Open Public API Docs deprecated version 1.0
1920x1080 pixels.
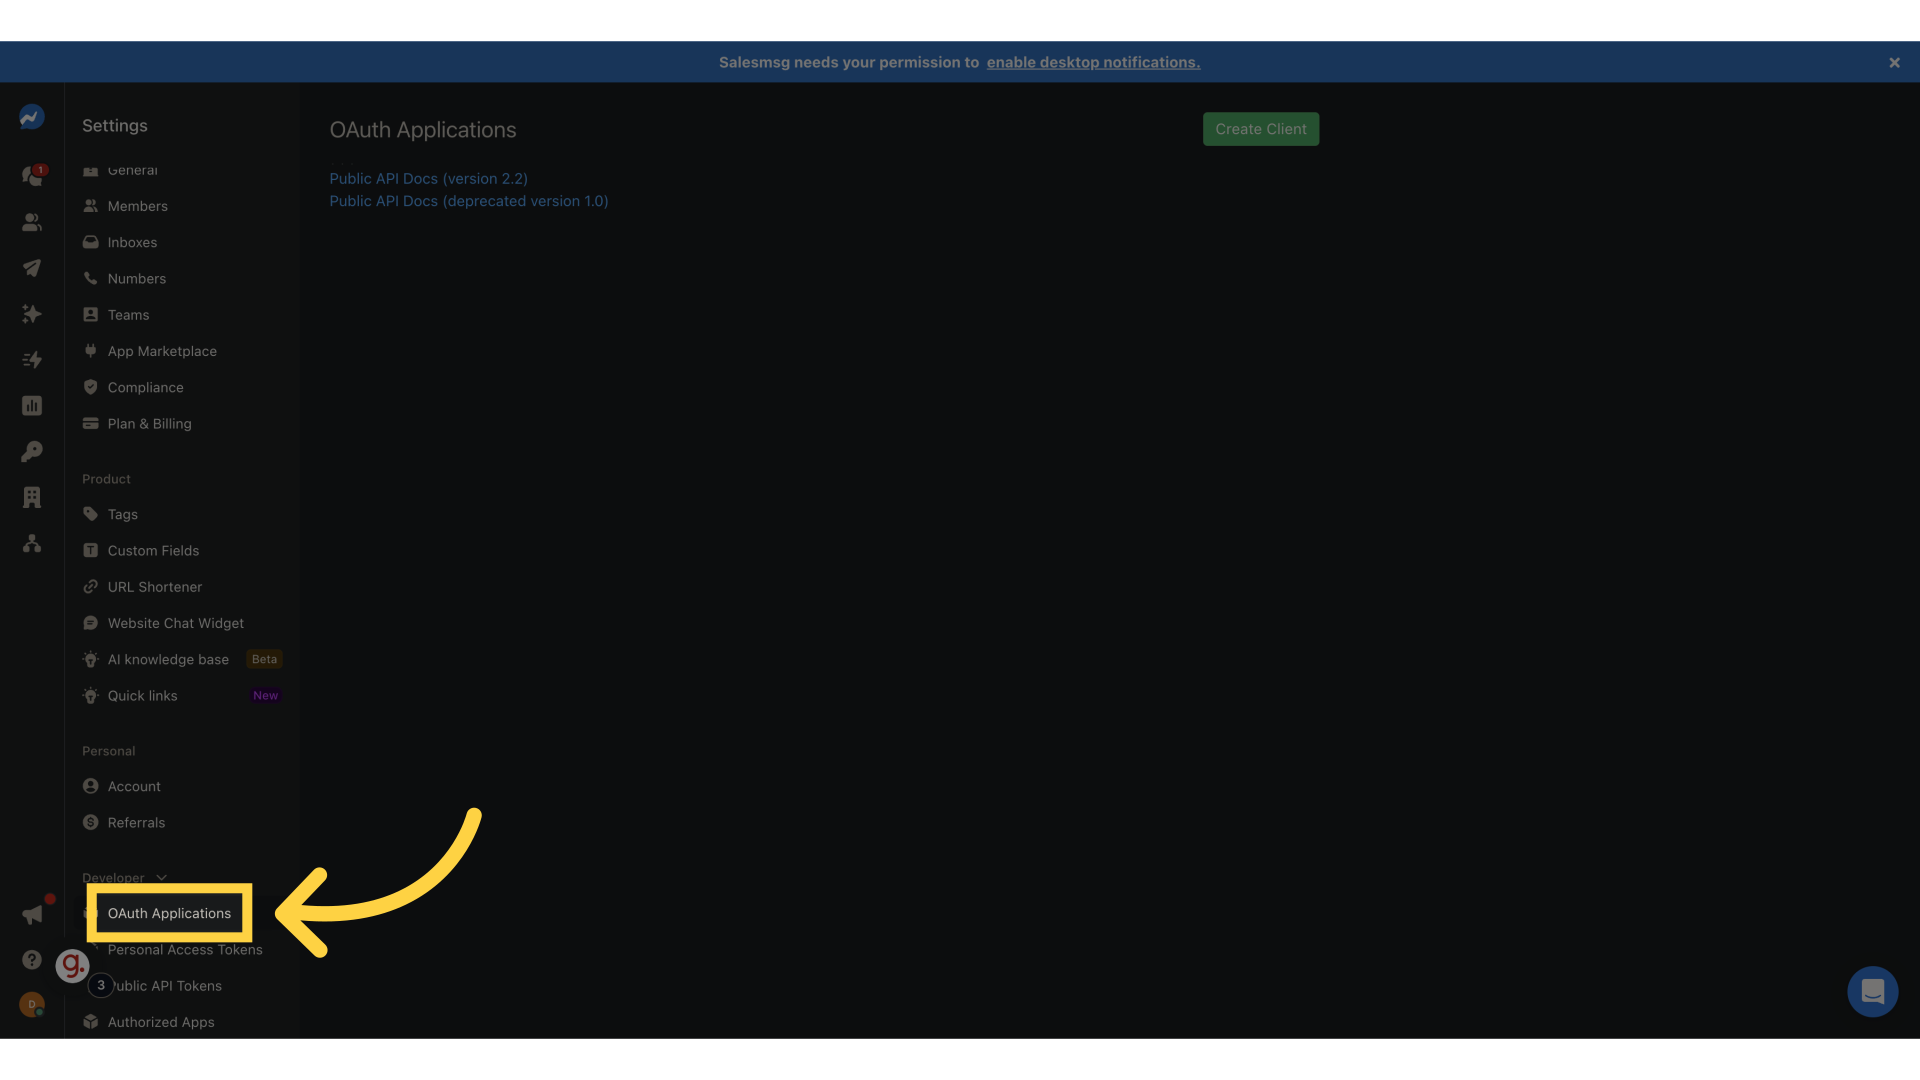(x=469, y=201)
